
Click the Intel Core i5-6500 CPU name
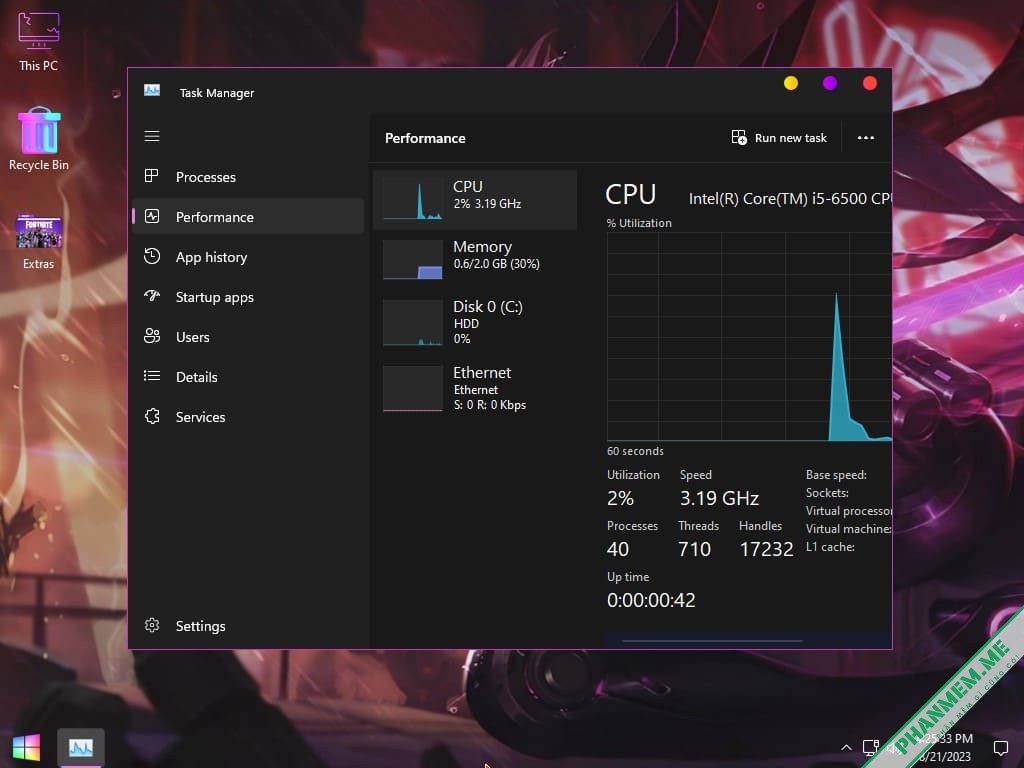(790, 199)
